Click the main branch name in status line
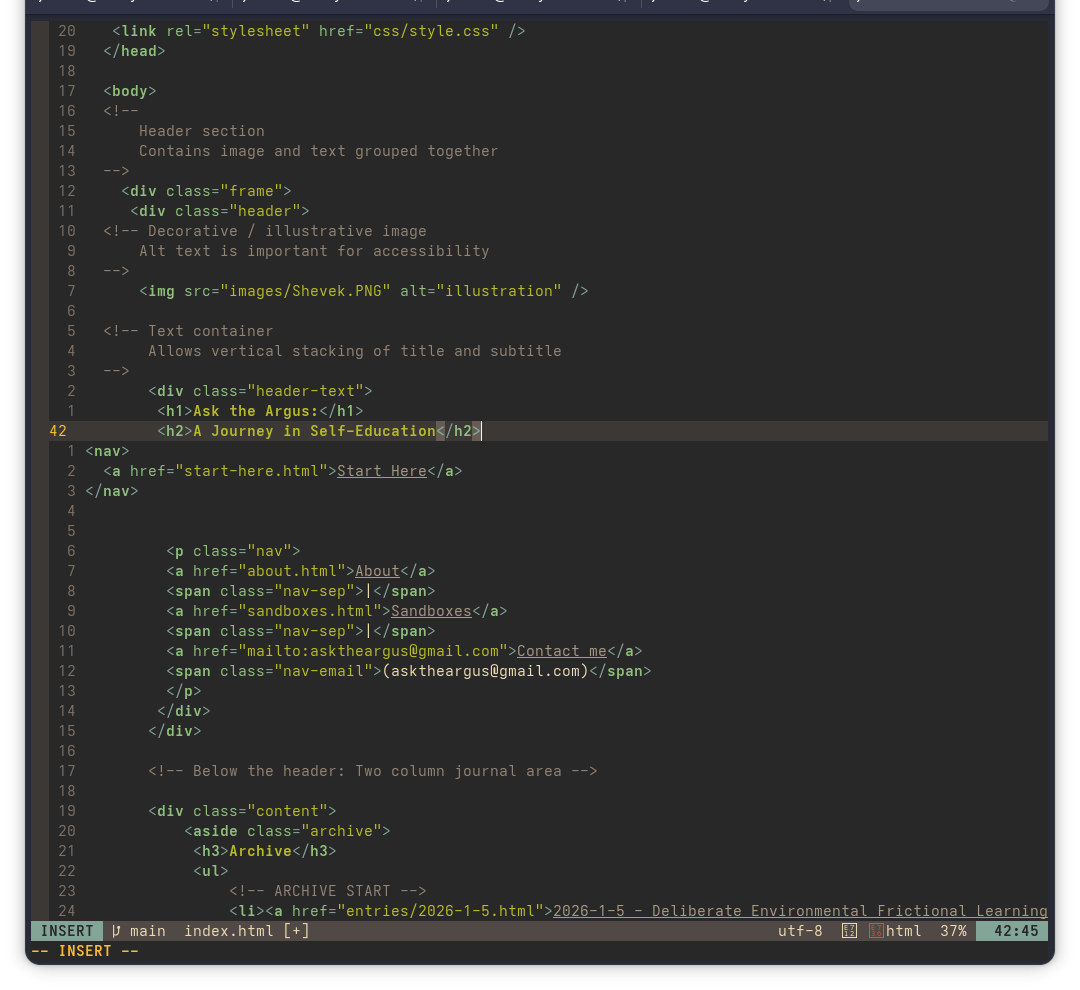Image resolution: width=1080 pixels, height=990 pixels. click(x=148, y=931)
